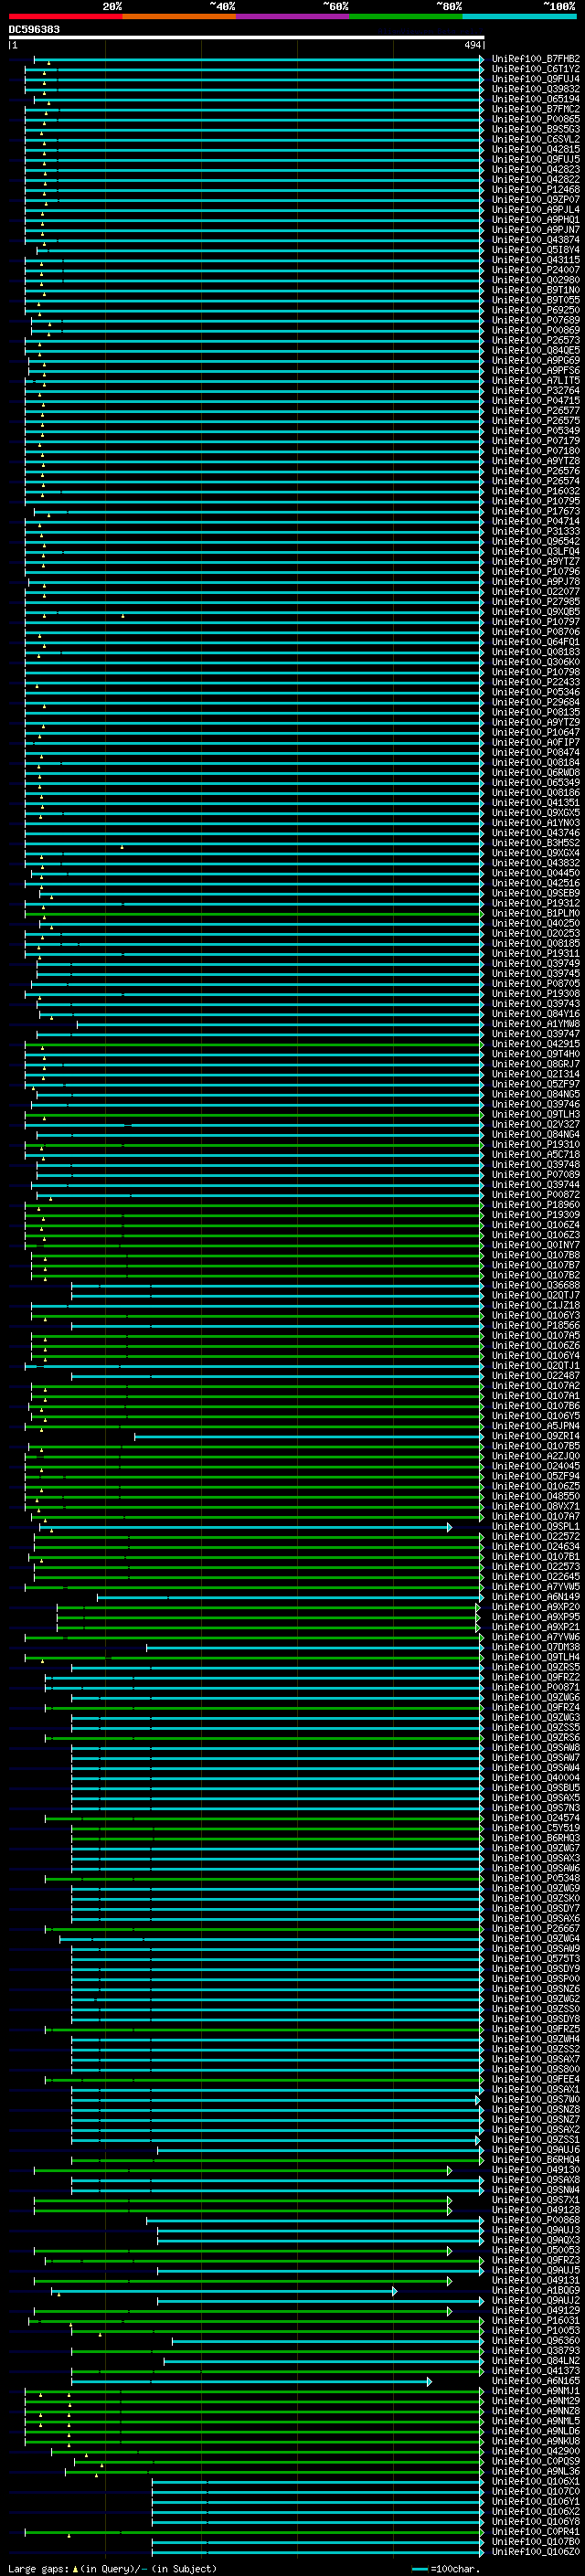
Task: Click the cyan ~100% legend color bar
Action: click(519, 16)
